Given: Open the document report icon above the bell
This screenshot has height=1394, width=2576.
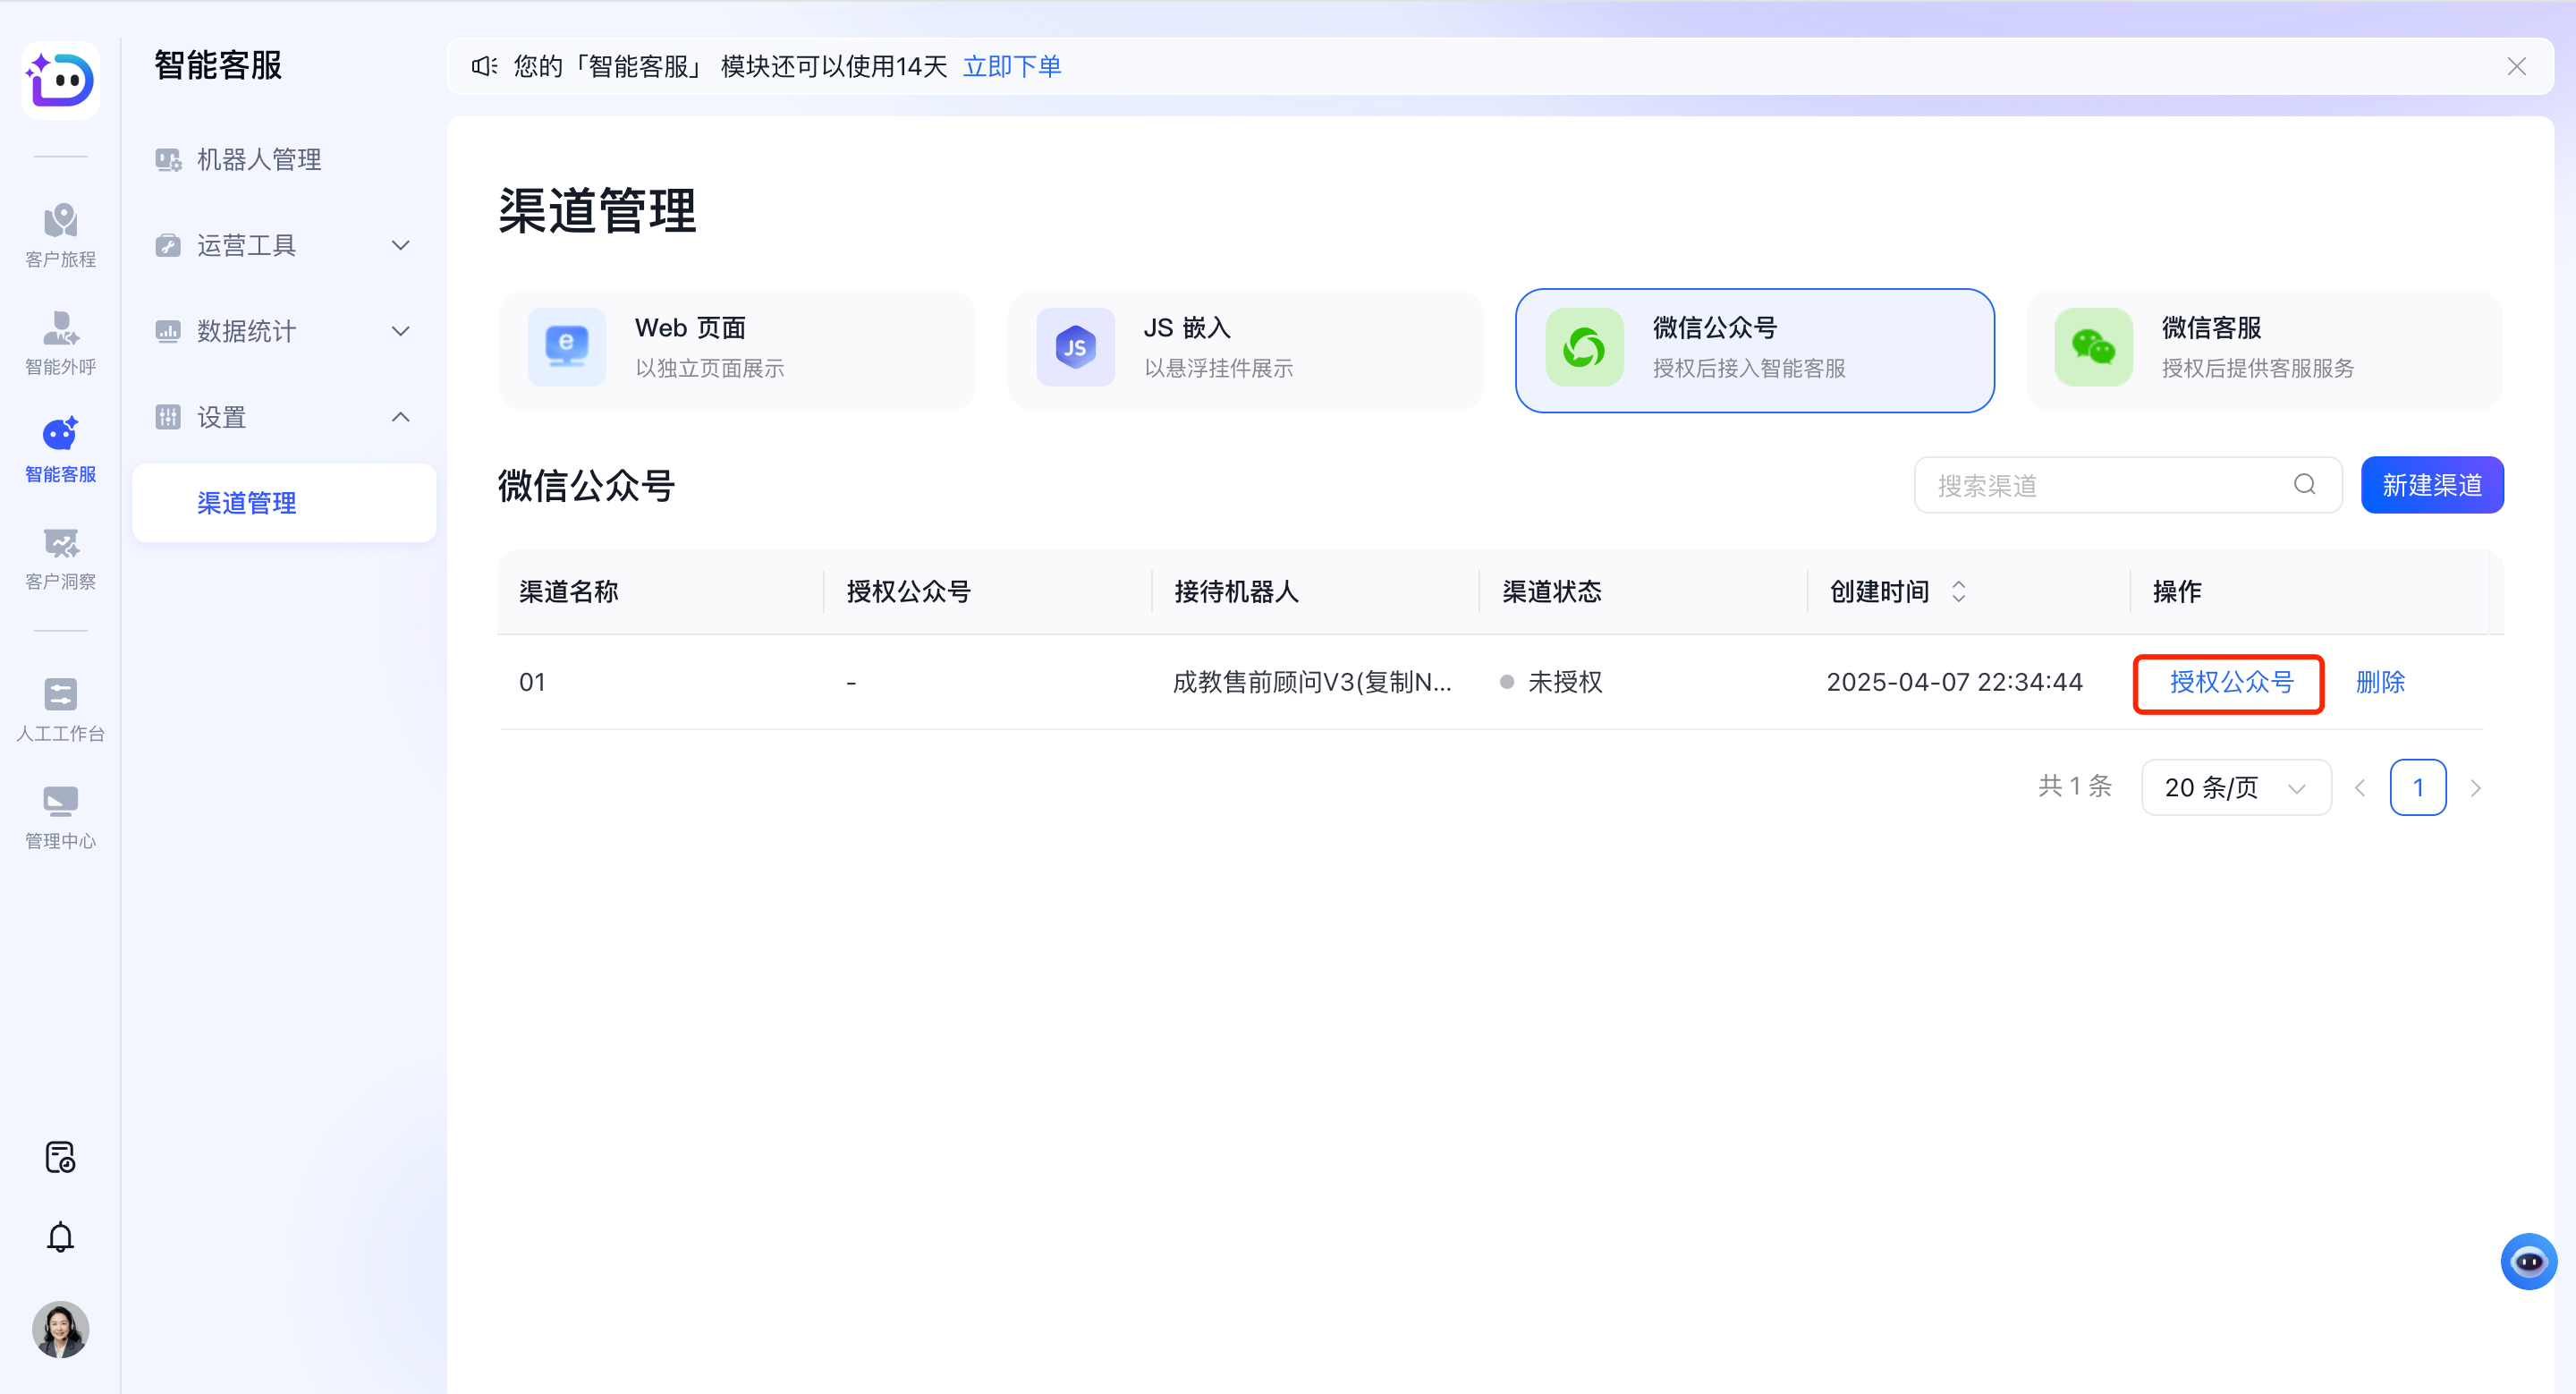Looking at the screenshot, I should tap(60, 1157).
